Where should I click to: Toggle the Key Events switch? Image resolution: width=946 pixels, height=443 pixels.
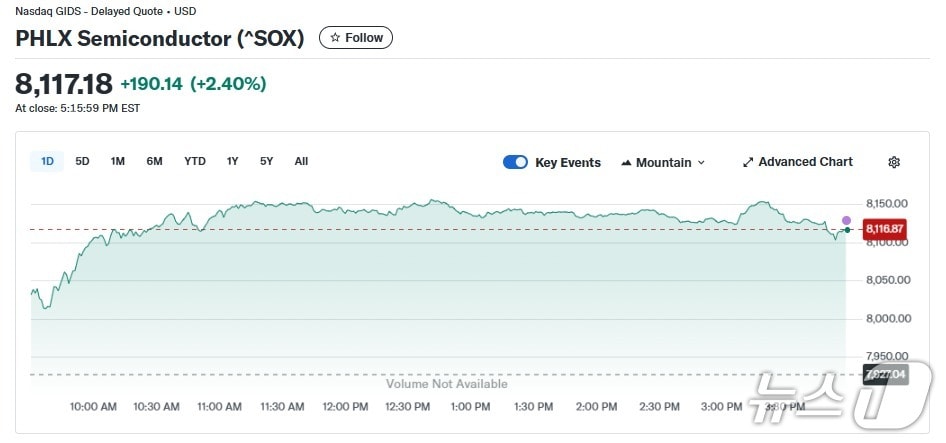(x=515, y=162)
